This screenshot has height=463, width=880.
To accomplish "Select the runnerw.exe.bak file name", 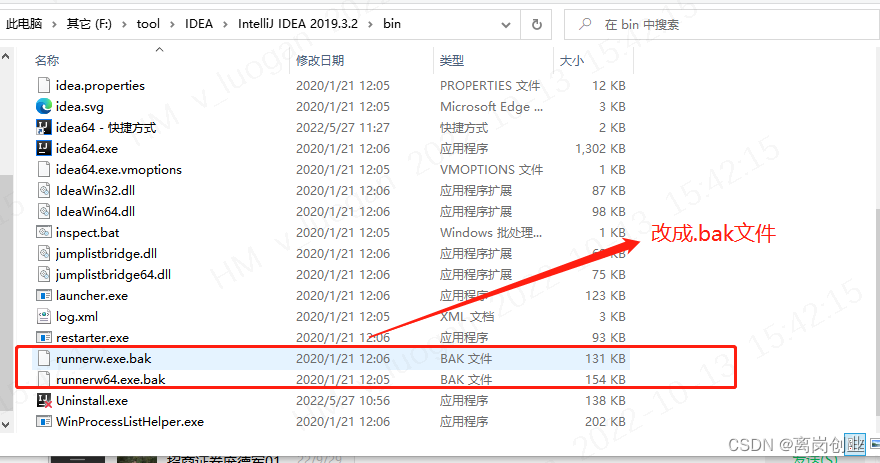I will (104, 359).
